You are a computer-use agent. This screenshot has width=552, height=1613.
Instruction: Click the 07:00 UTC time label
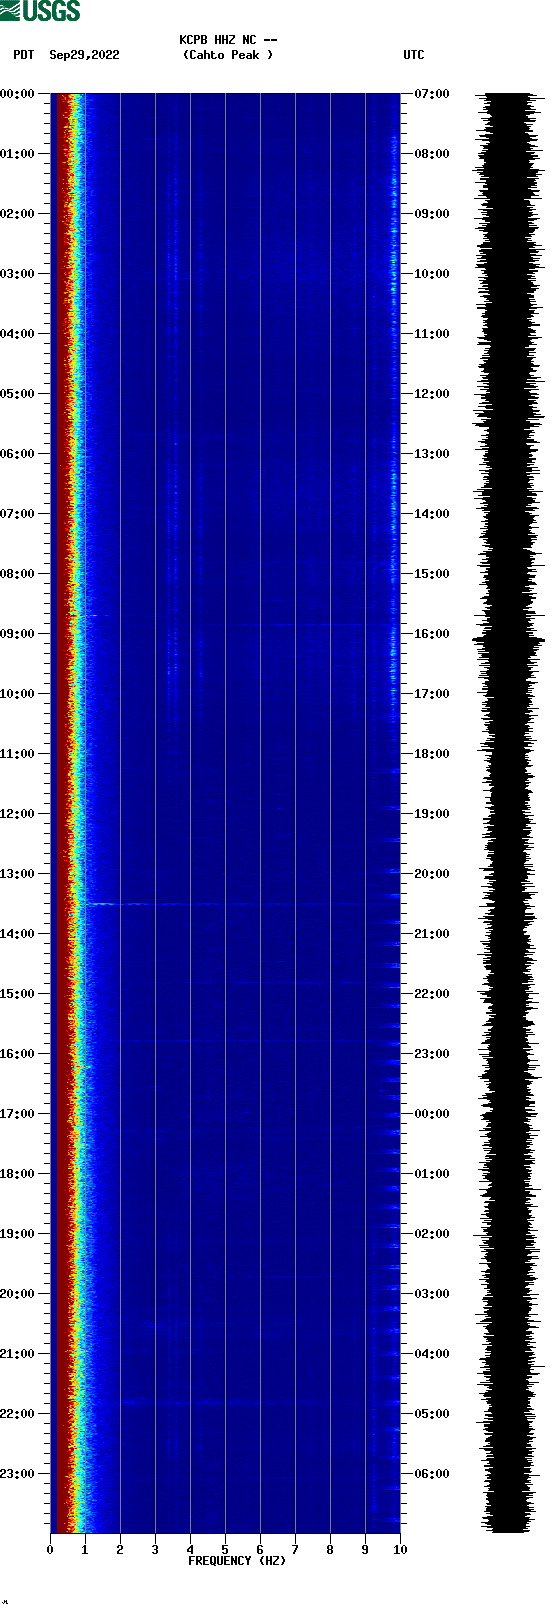click(x=432, y=94)
